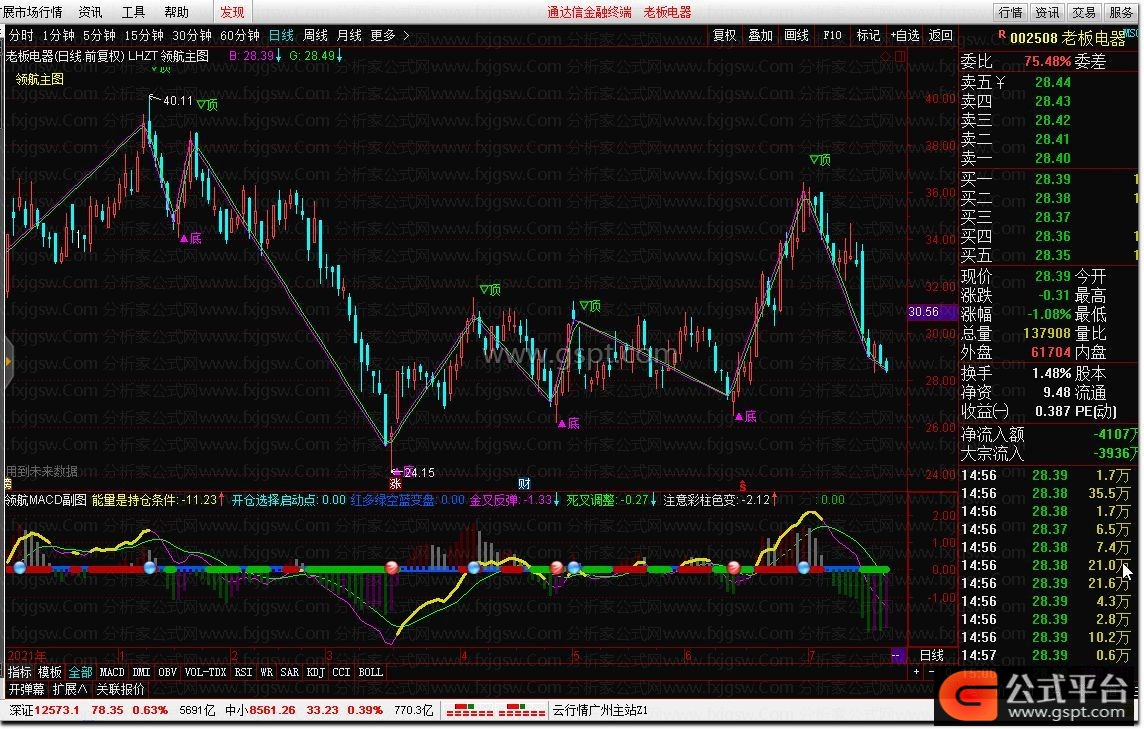Select the 60分钟 period
The height and width of the screenshot is (729, 1144).
pyautogui.click(x=240, y=35)
